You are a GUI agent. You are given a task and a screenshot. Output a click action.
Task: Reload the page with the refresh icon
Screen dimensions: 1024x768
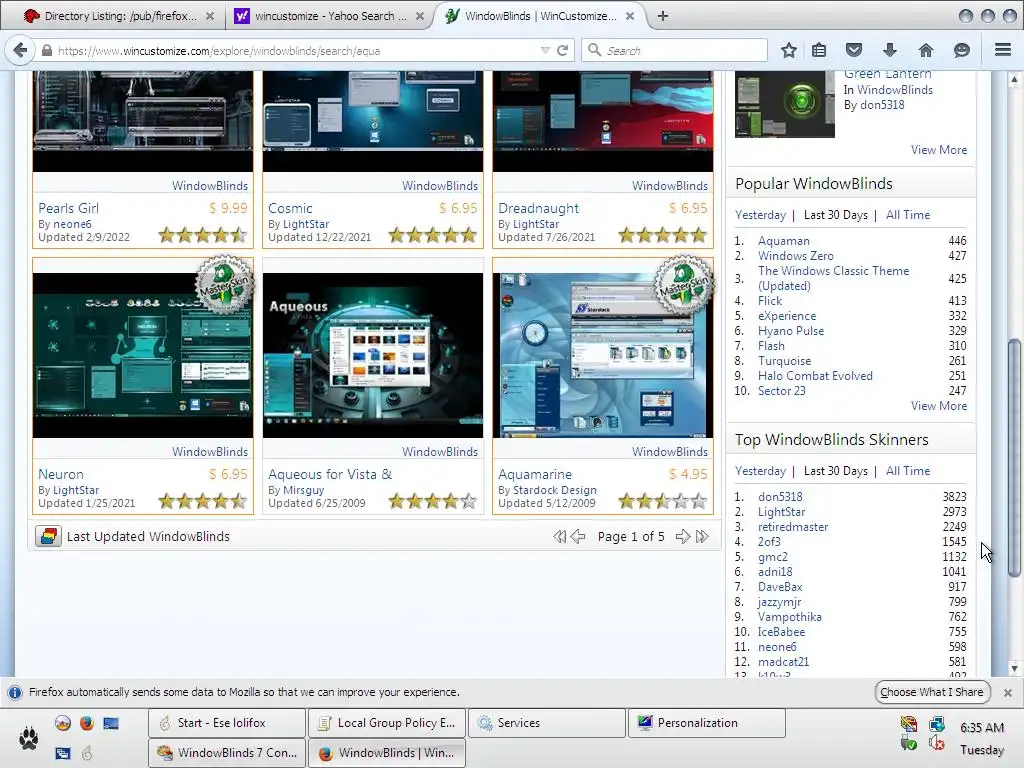(x=562, y=50)
